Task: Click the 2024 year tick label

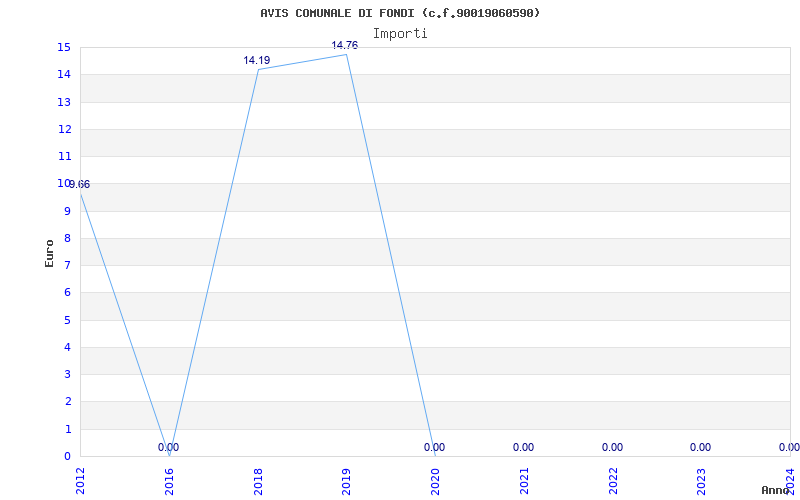Action: 790,481
